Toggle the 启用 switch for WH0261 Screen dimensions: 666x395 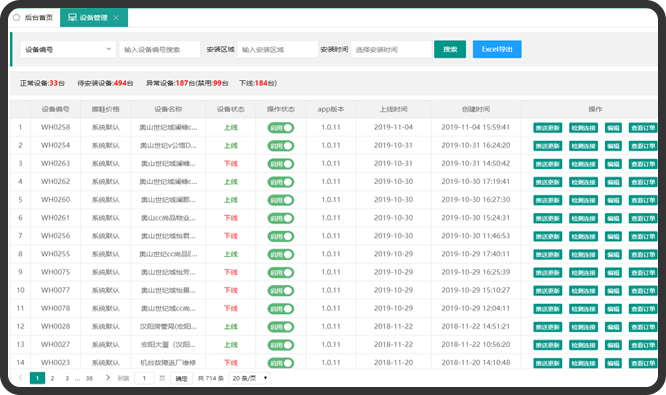click(281, 218)
